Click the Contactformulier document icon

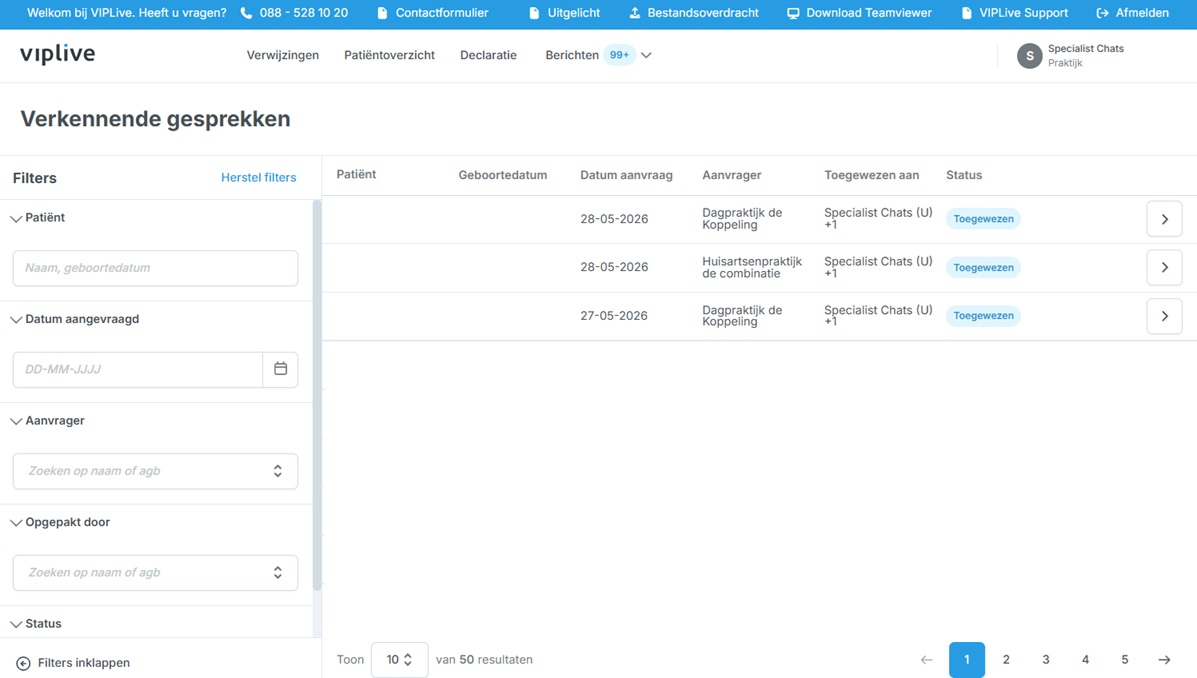pyautogui.click(x=382, y=13)
